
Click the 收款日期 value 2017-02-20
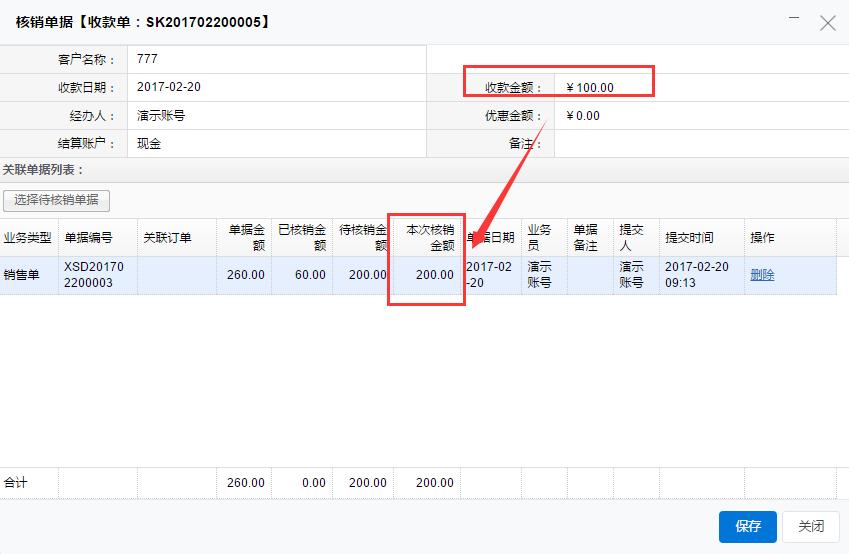pos(169,87)
